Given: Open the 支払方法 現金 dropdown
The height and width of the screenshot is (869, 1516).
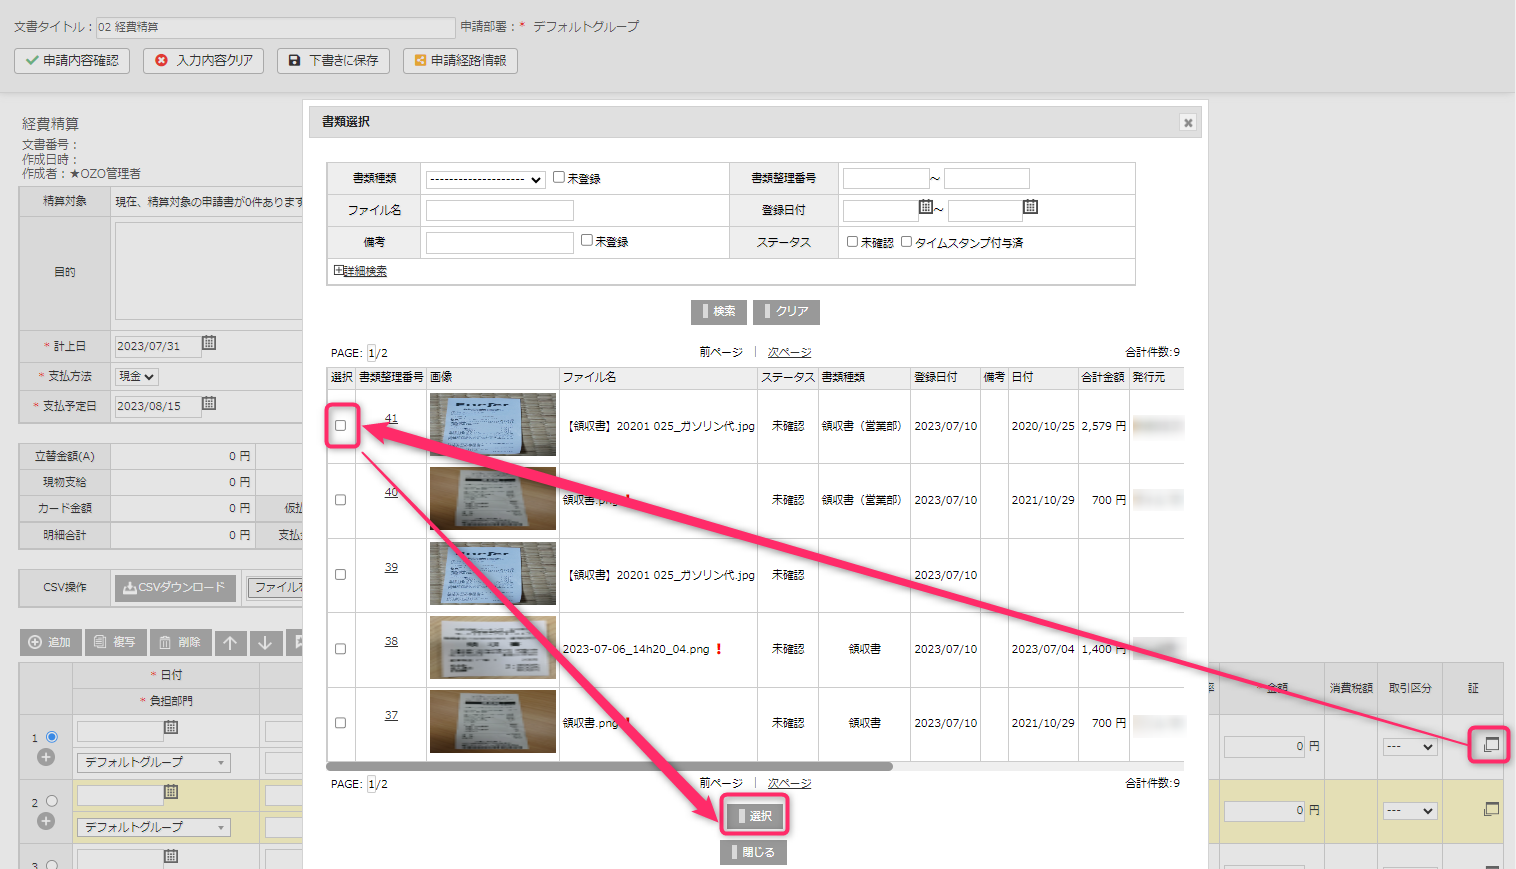Looking at the screenshot, I should [x=137, y=377].
